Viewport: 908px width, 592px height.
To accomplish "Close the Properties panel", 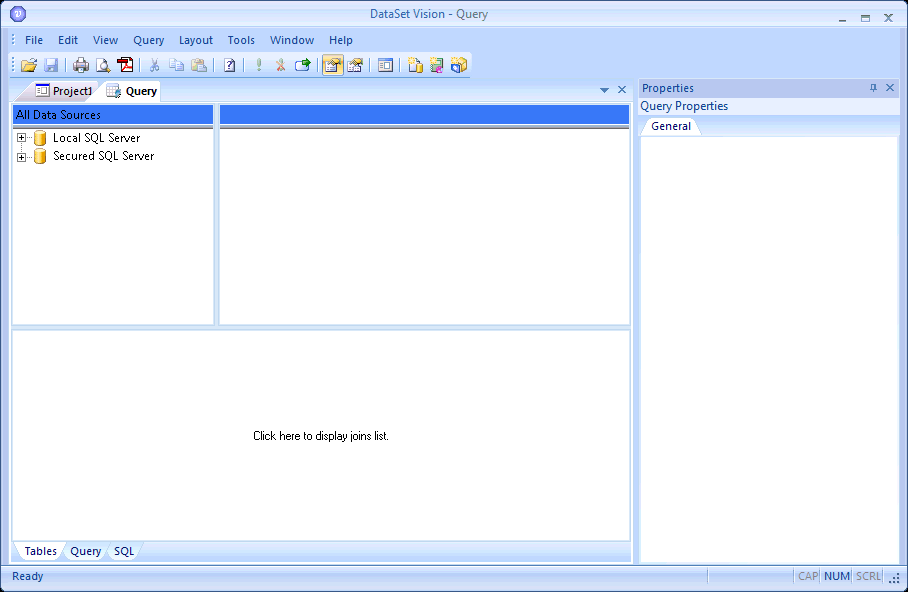I will 890,87.
